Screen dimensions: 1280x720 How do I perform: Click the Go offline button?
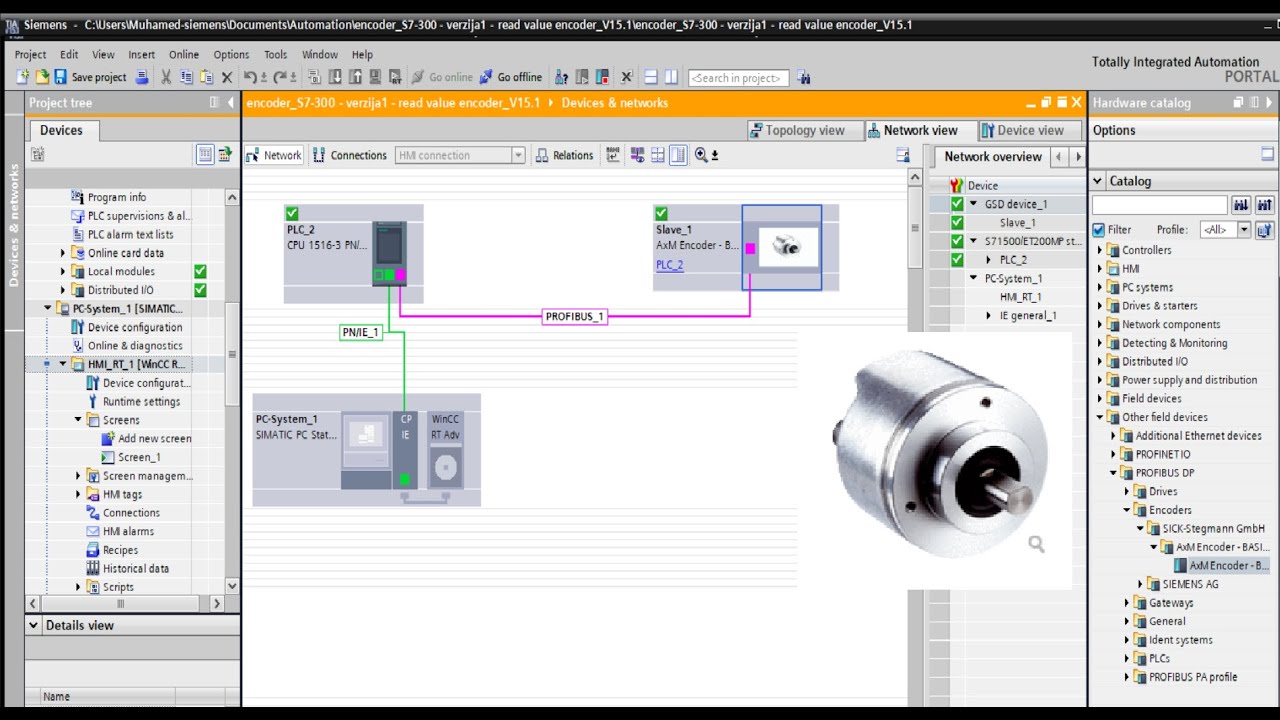pyautogui.click(x=511, y=77)
